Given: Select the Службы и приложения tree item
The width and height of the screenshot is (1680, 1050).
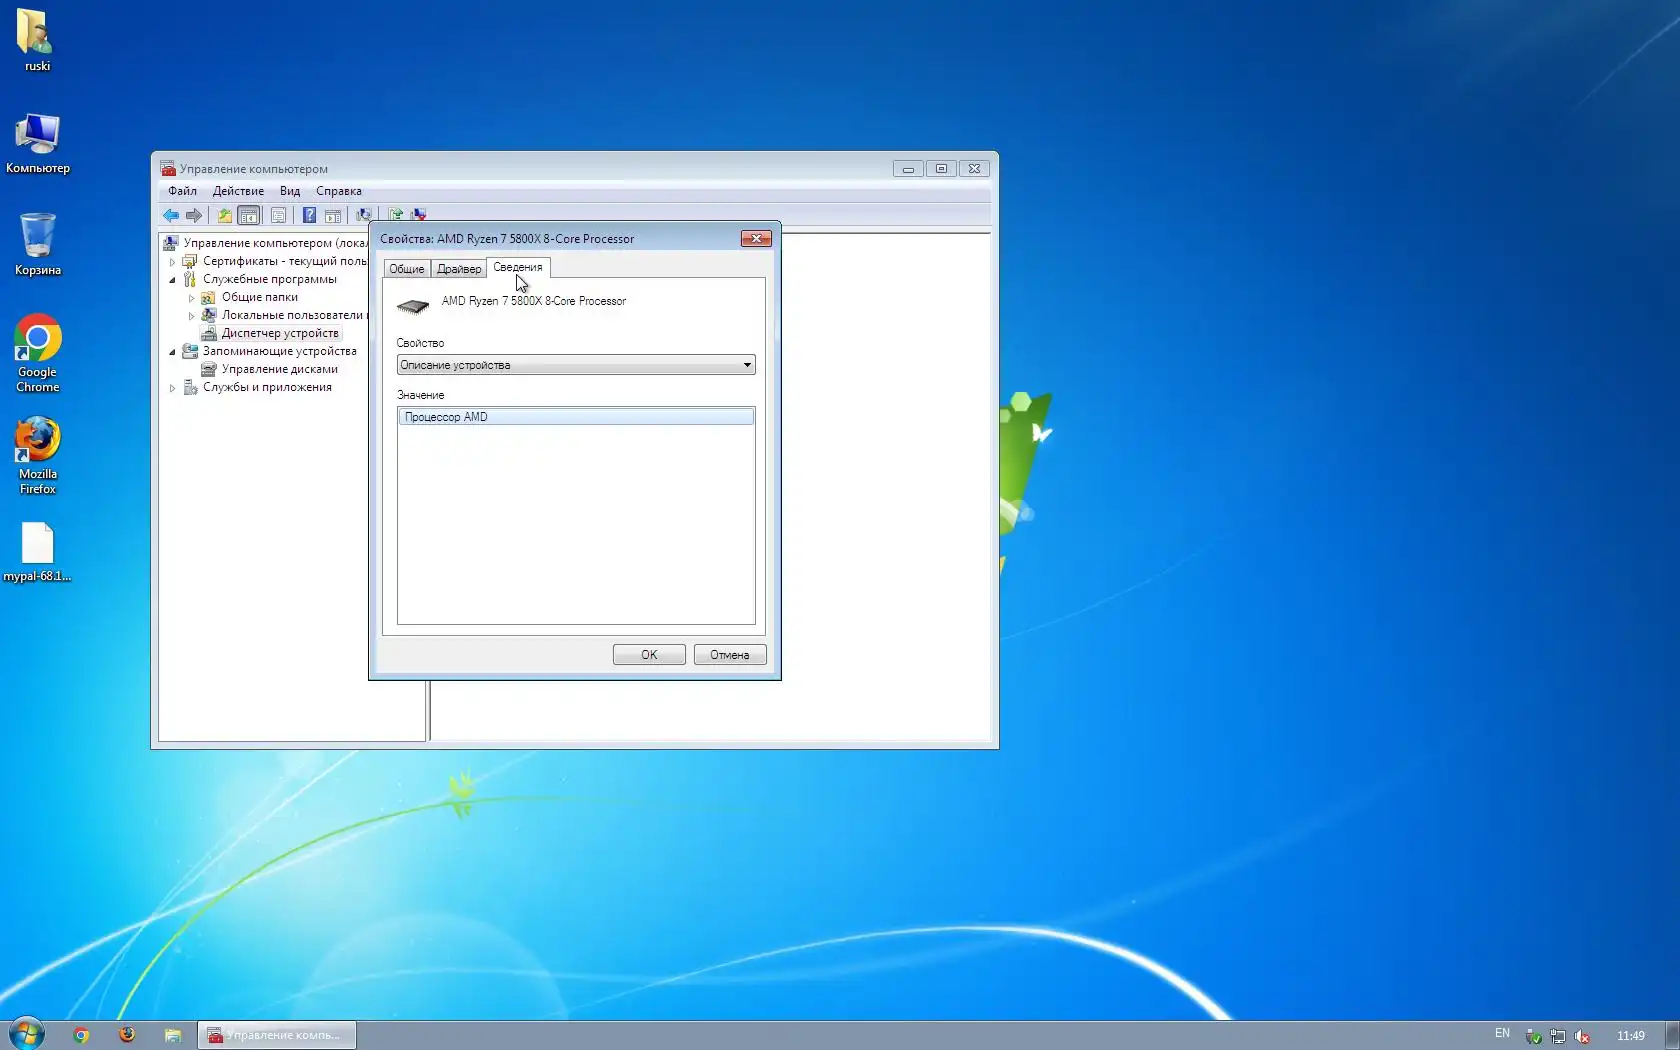Looking at the screenshot, I should click(x=267, y=388).
